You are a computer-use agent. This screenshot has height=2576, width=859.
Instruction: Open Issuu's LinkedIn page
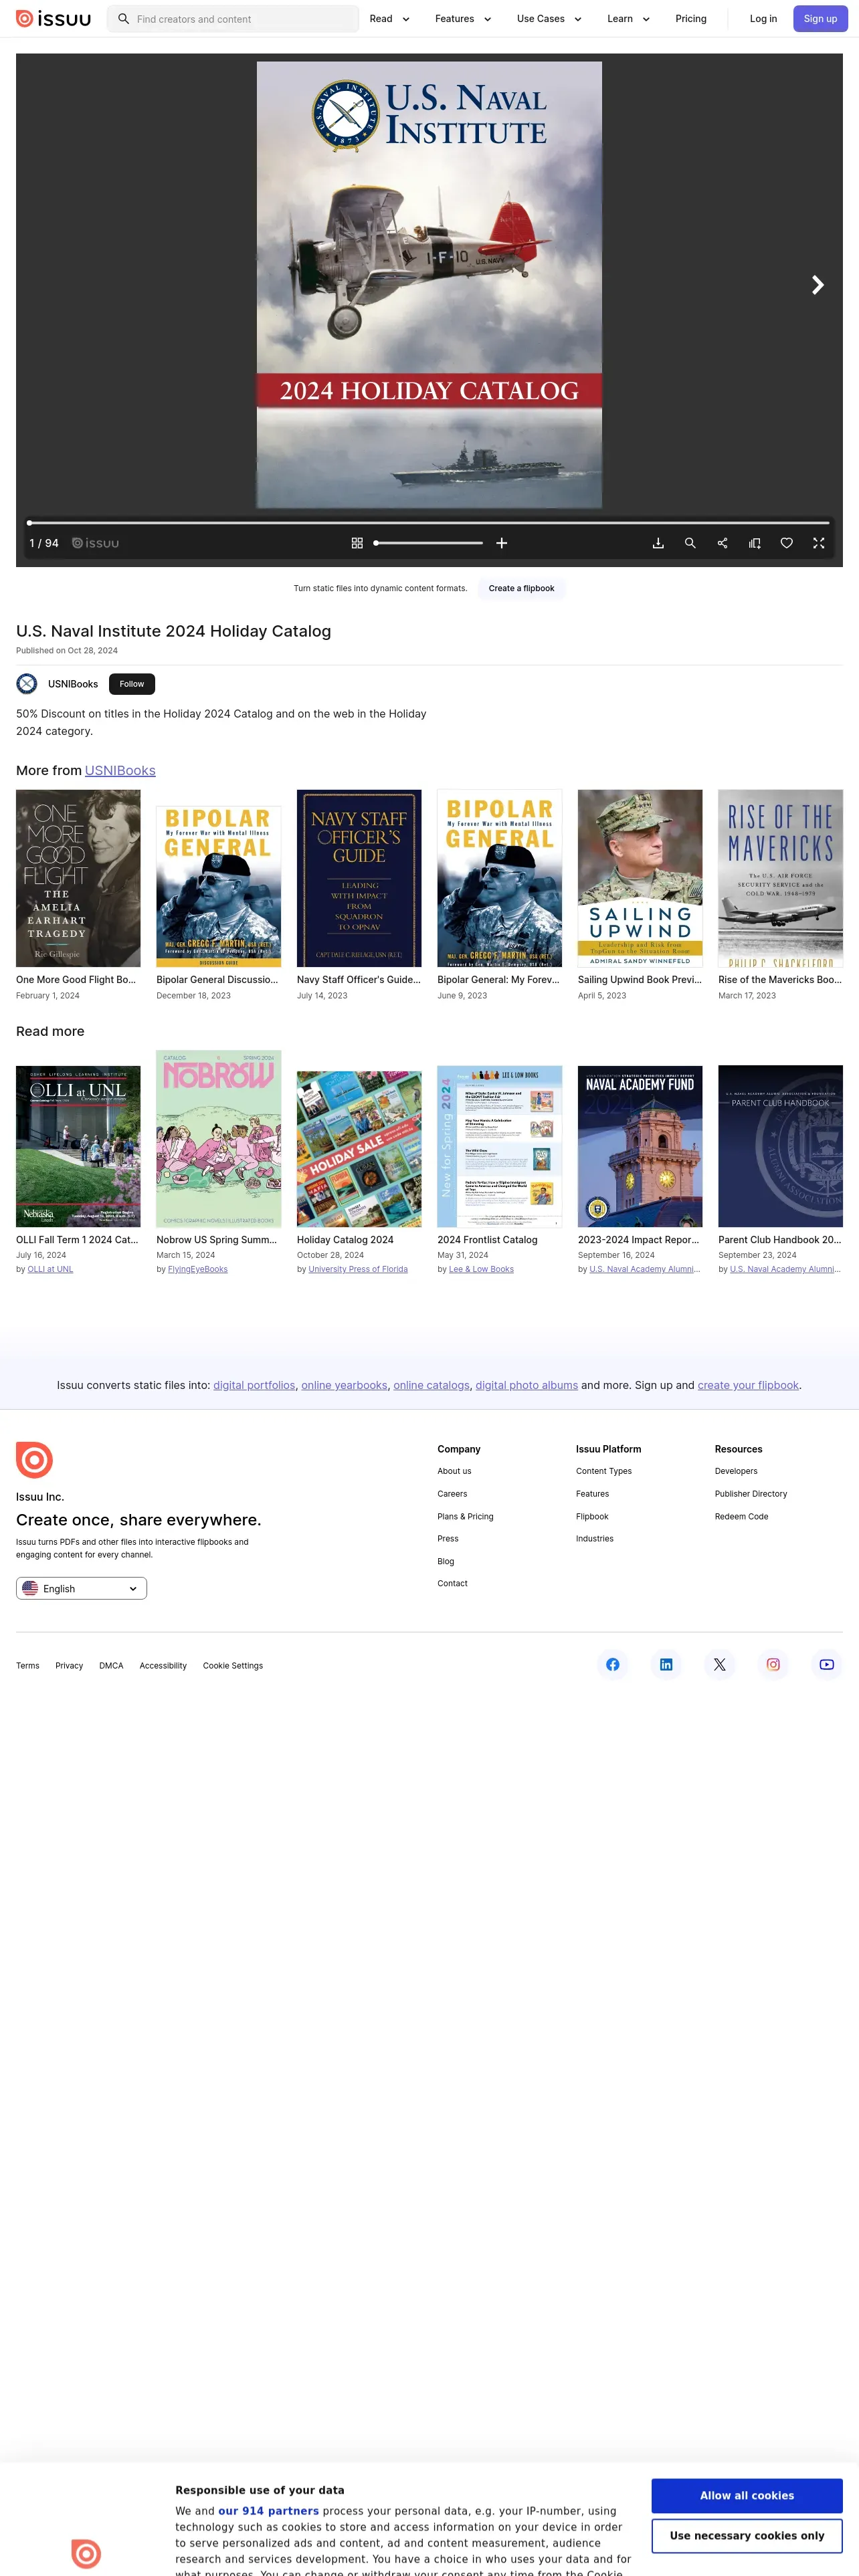coord(666,1664)
